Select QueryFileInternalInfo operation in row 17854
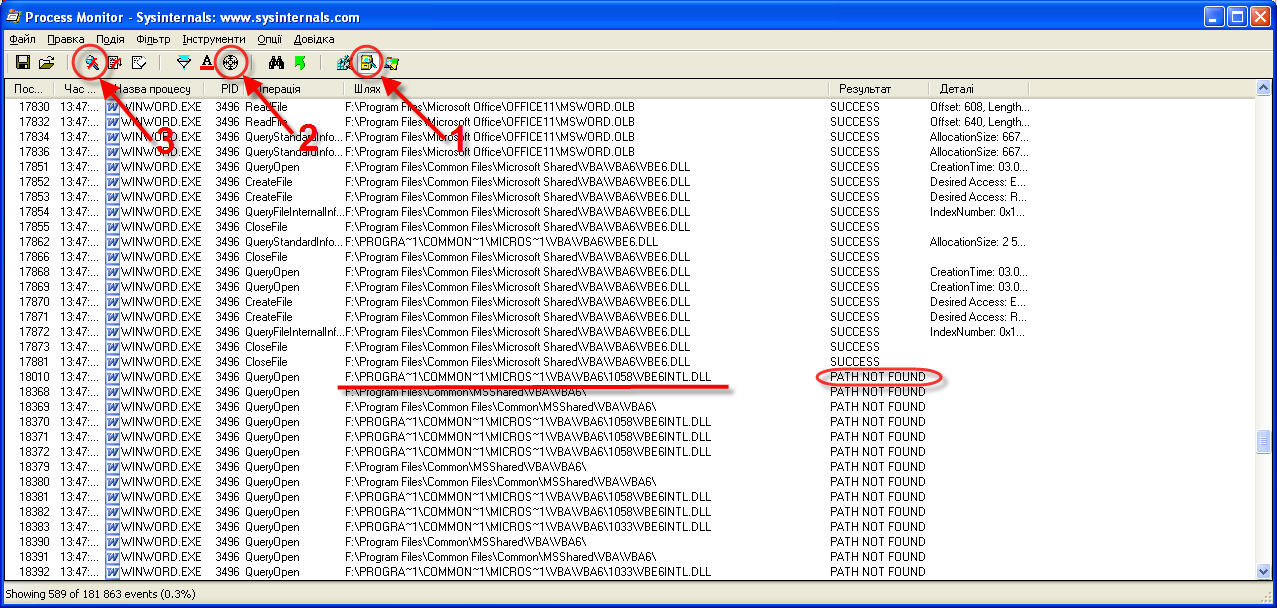 coord(294,212)
